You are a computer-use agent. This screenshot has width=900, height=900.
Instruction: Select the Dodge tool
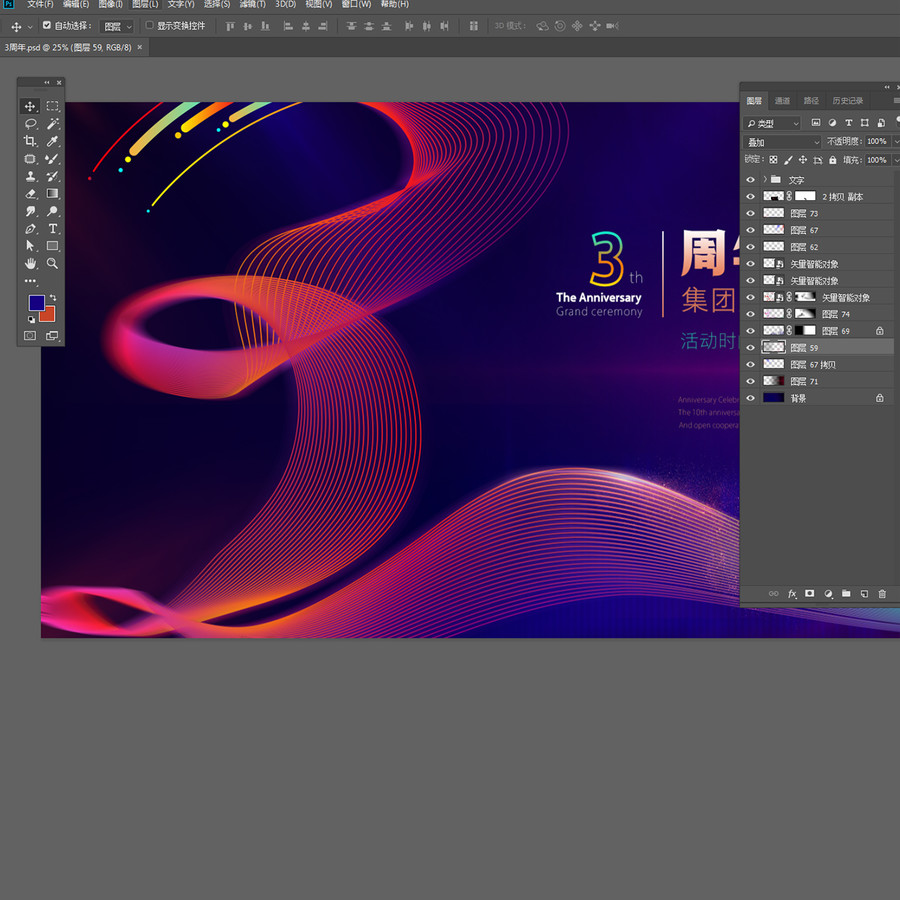pos(52,211)
